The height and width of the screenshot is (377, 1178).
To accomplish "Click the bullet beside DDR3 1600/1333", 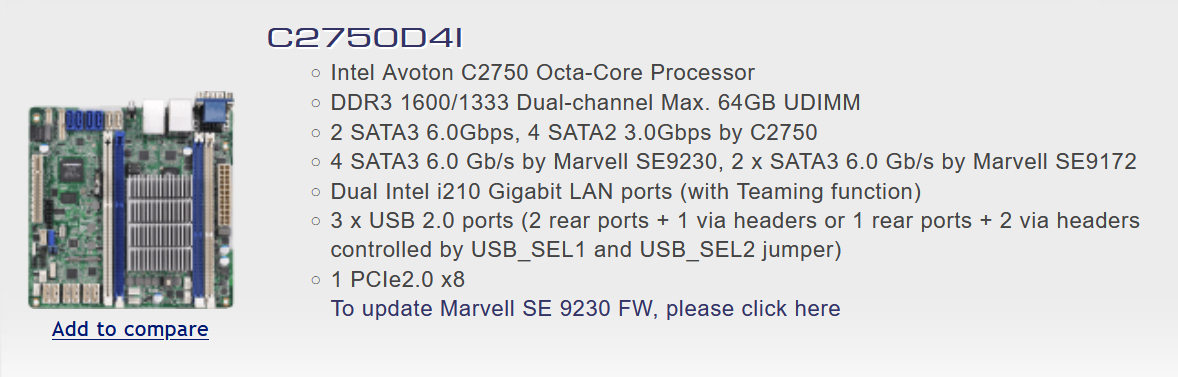I will click(x=316, y=103).
